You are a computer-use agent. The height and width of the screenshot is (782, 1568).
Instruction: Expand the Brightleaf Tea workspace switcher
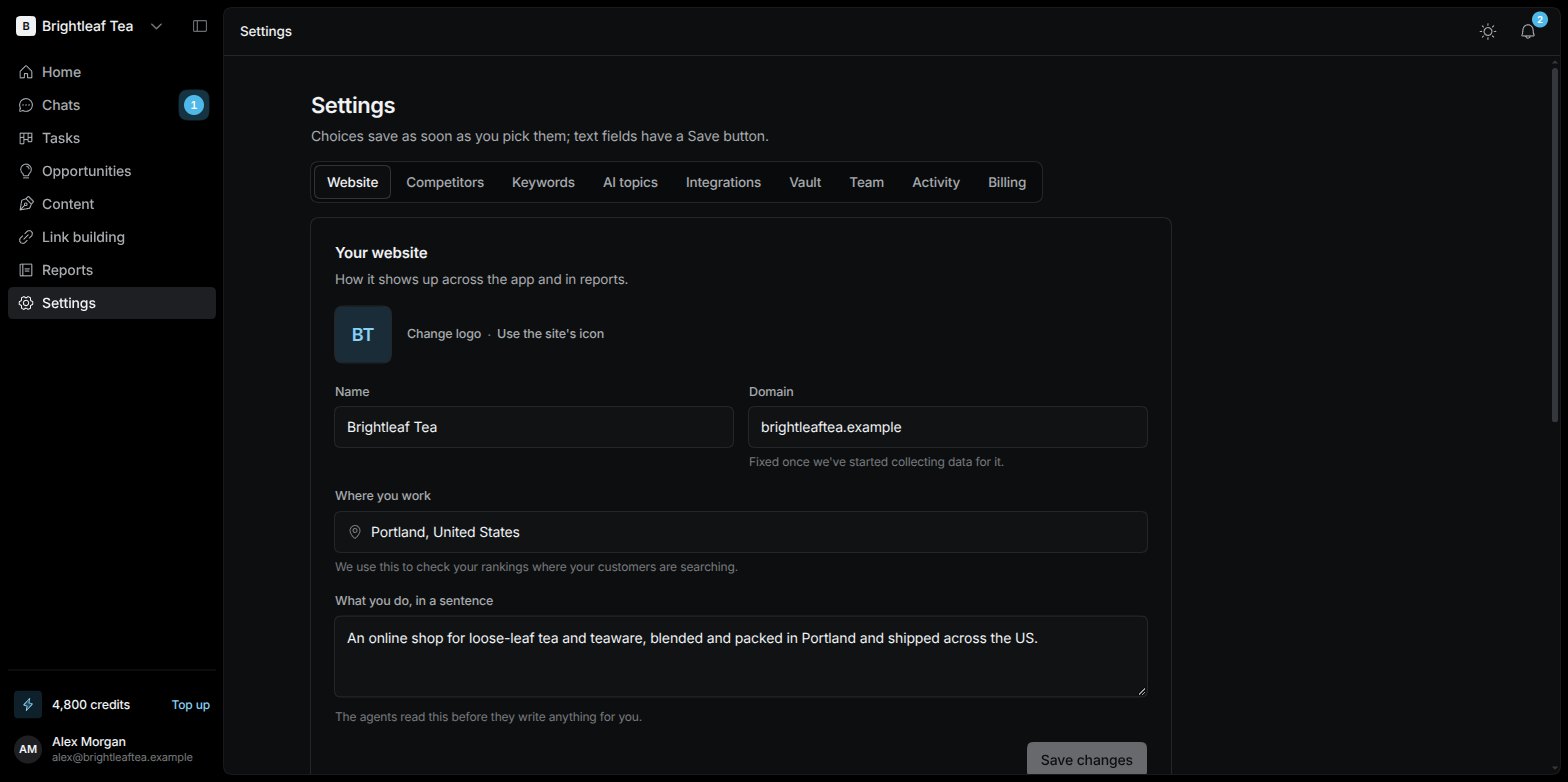90,26
